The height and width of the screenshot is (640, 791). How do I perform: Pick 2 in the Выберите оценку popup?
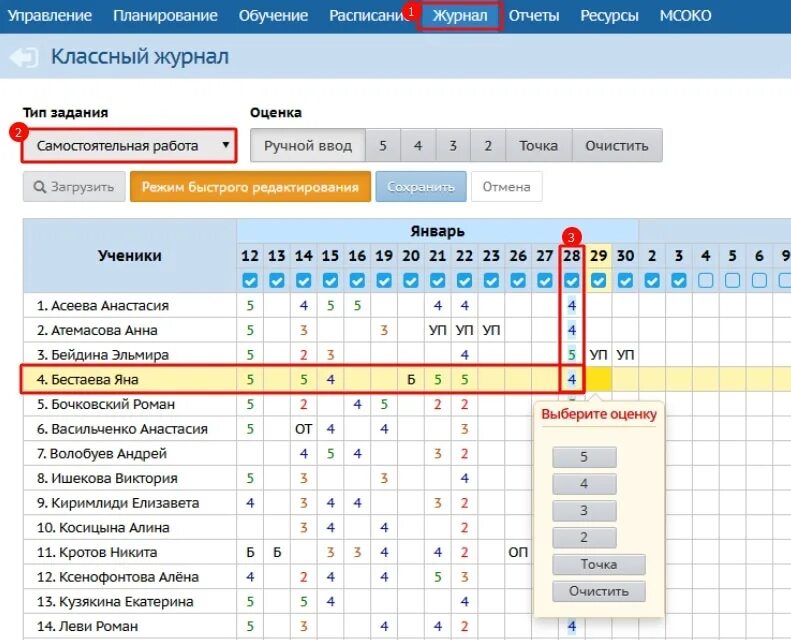[584, 537]
